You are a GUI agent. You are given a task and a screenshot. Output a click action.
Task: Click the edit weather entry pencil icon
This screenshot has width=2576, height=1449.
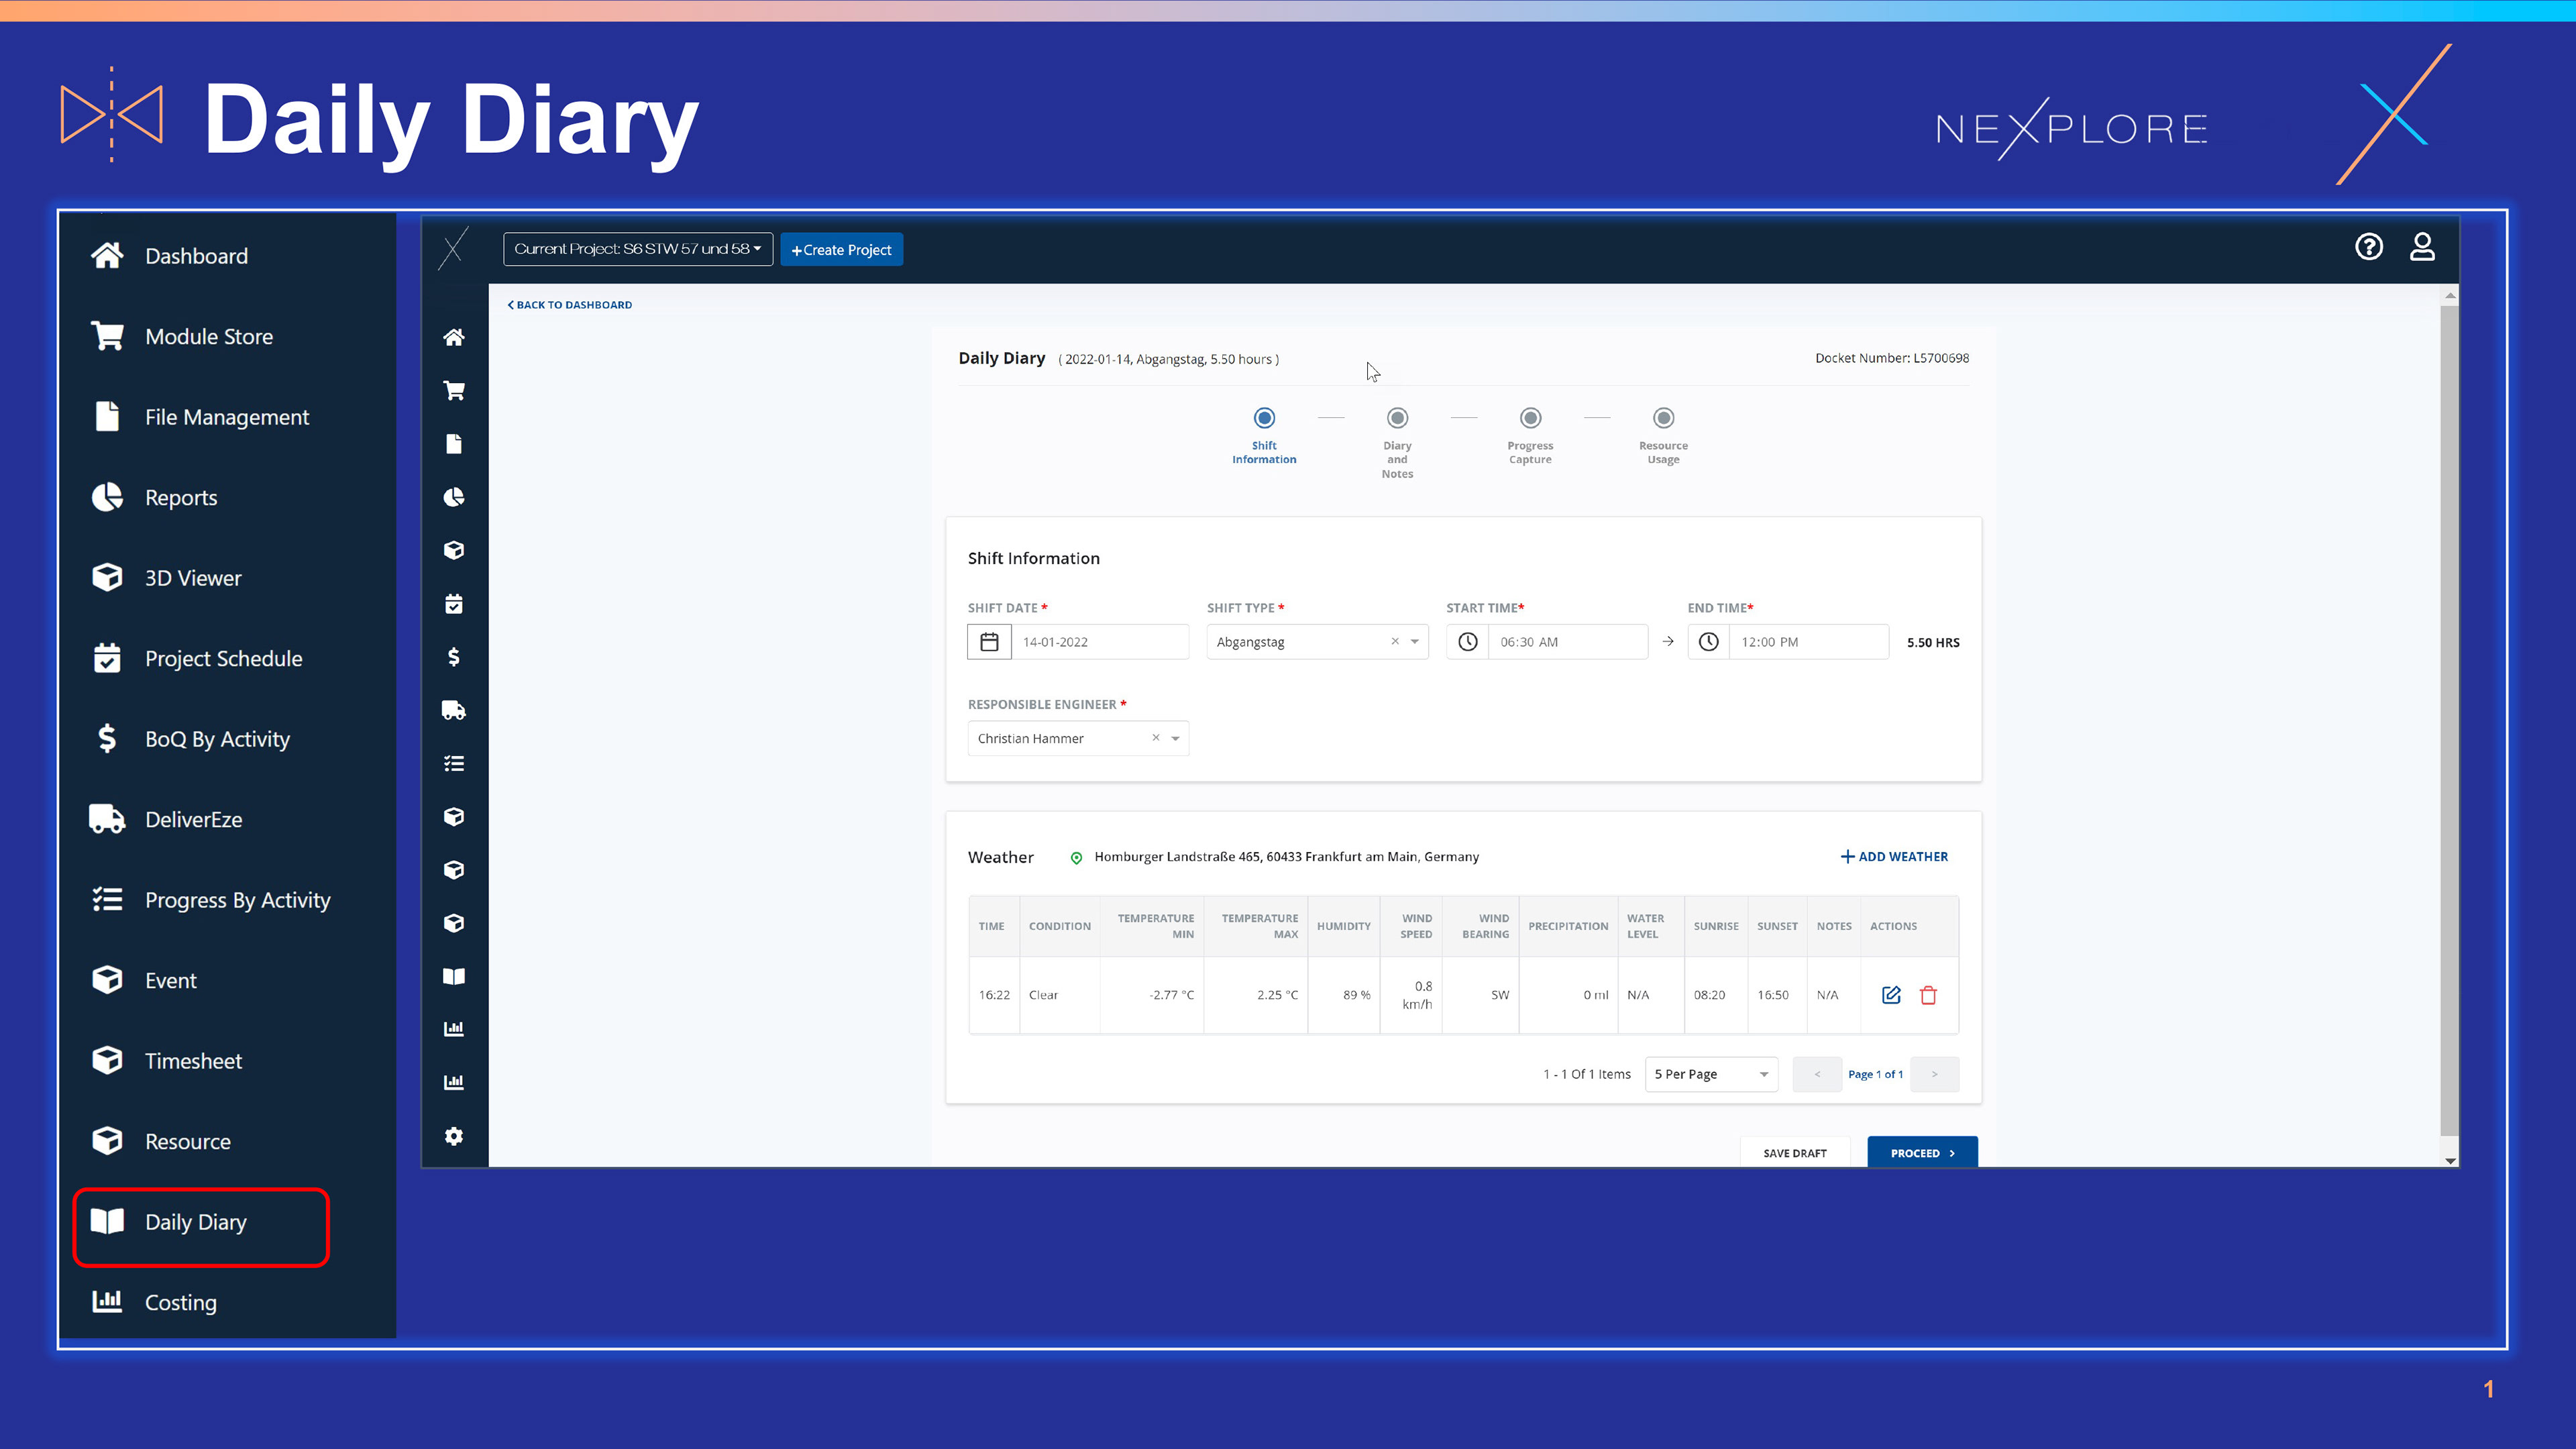(1890, 995)
